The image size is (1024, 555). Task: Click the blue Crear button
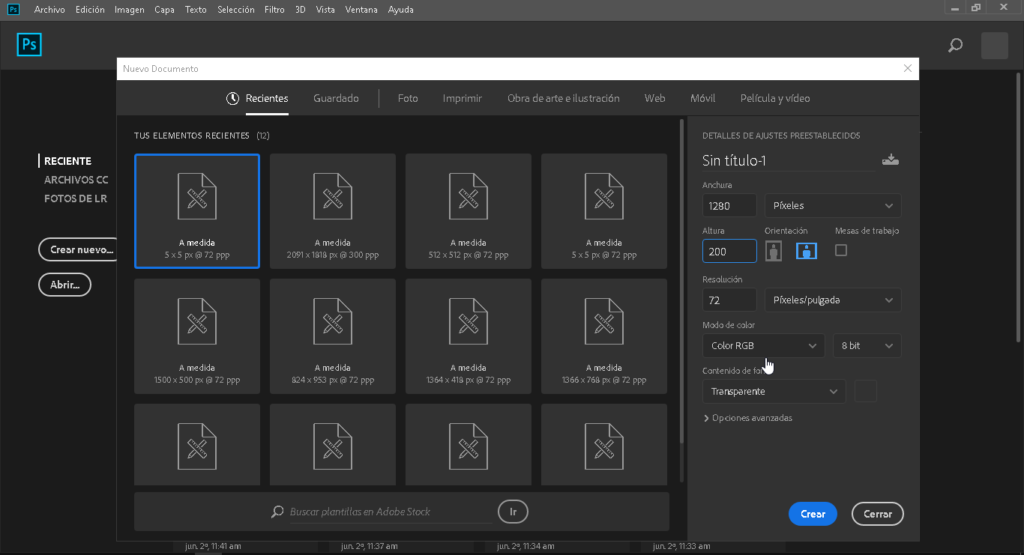pos(812,514)
